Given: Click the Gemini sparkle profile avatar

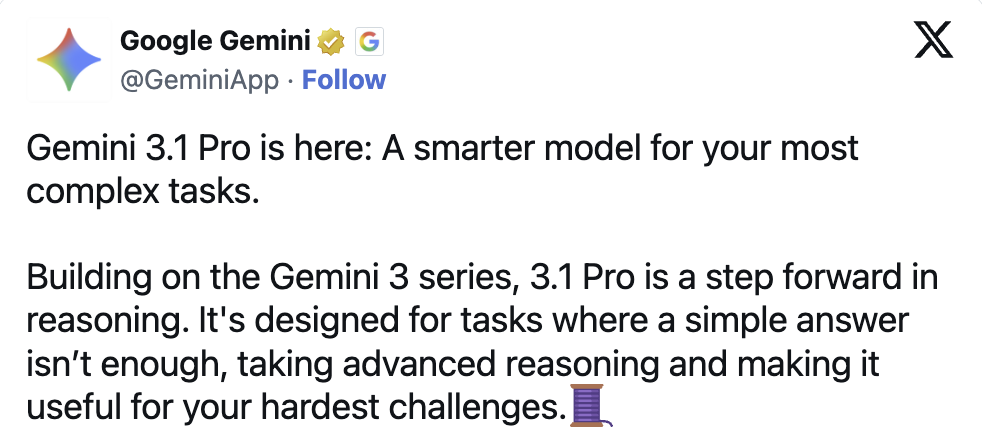Looking at the screenshot, I should click(x=68, y=59).
